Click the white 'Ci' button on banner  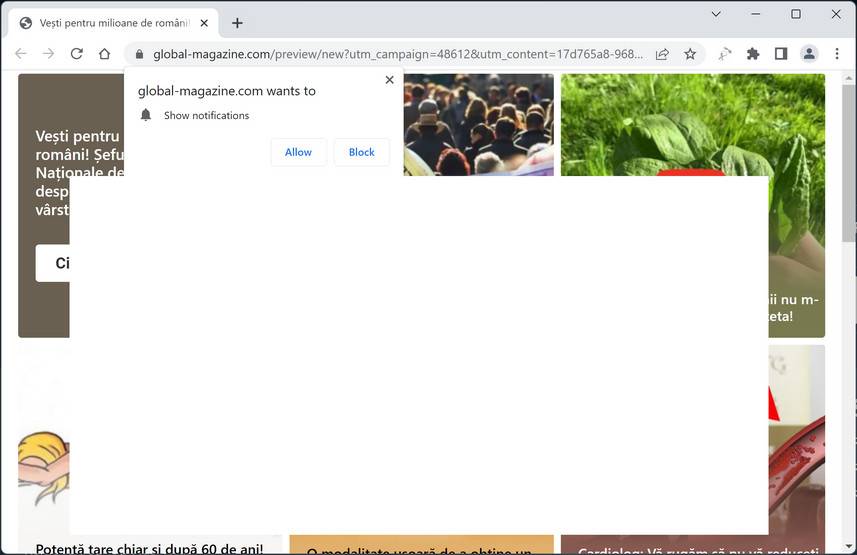[x=52, y=263]
